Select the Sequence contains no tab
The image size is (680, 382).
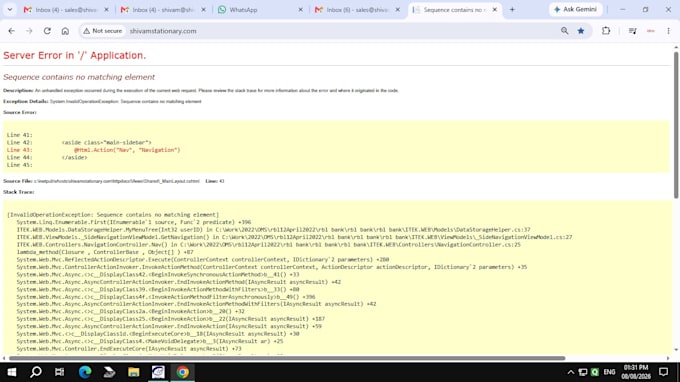[x=454, y=10]
